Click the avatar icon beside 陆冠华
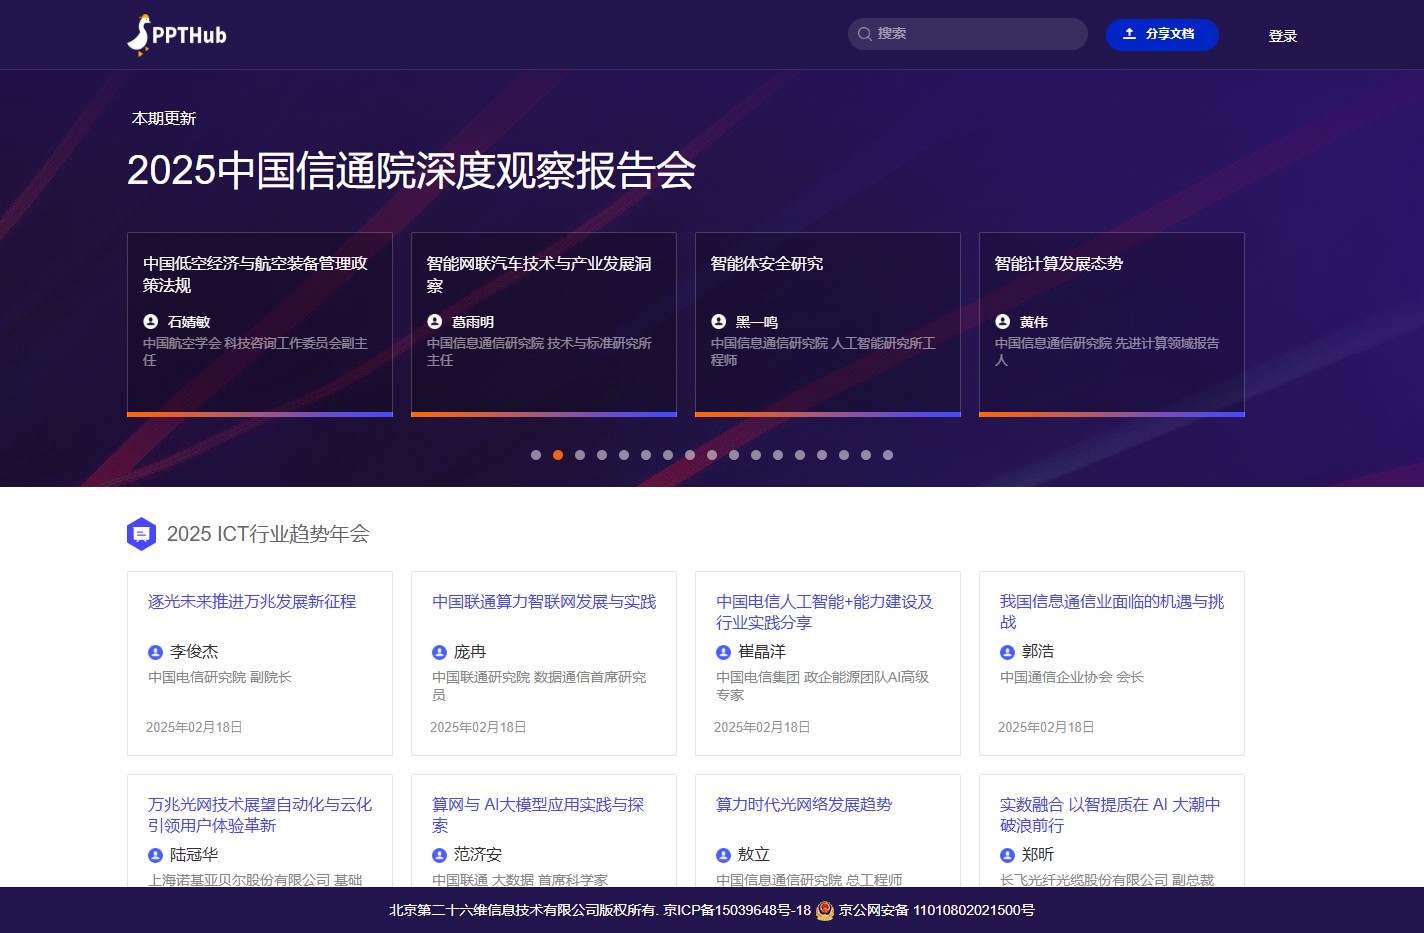 click(x=155, y=855)
